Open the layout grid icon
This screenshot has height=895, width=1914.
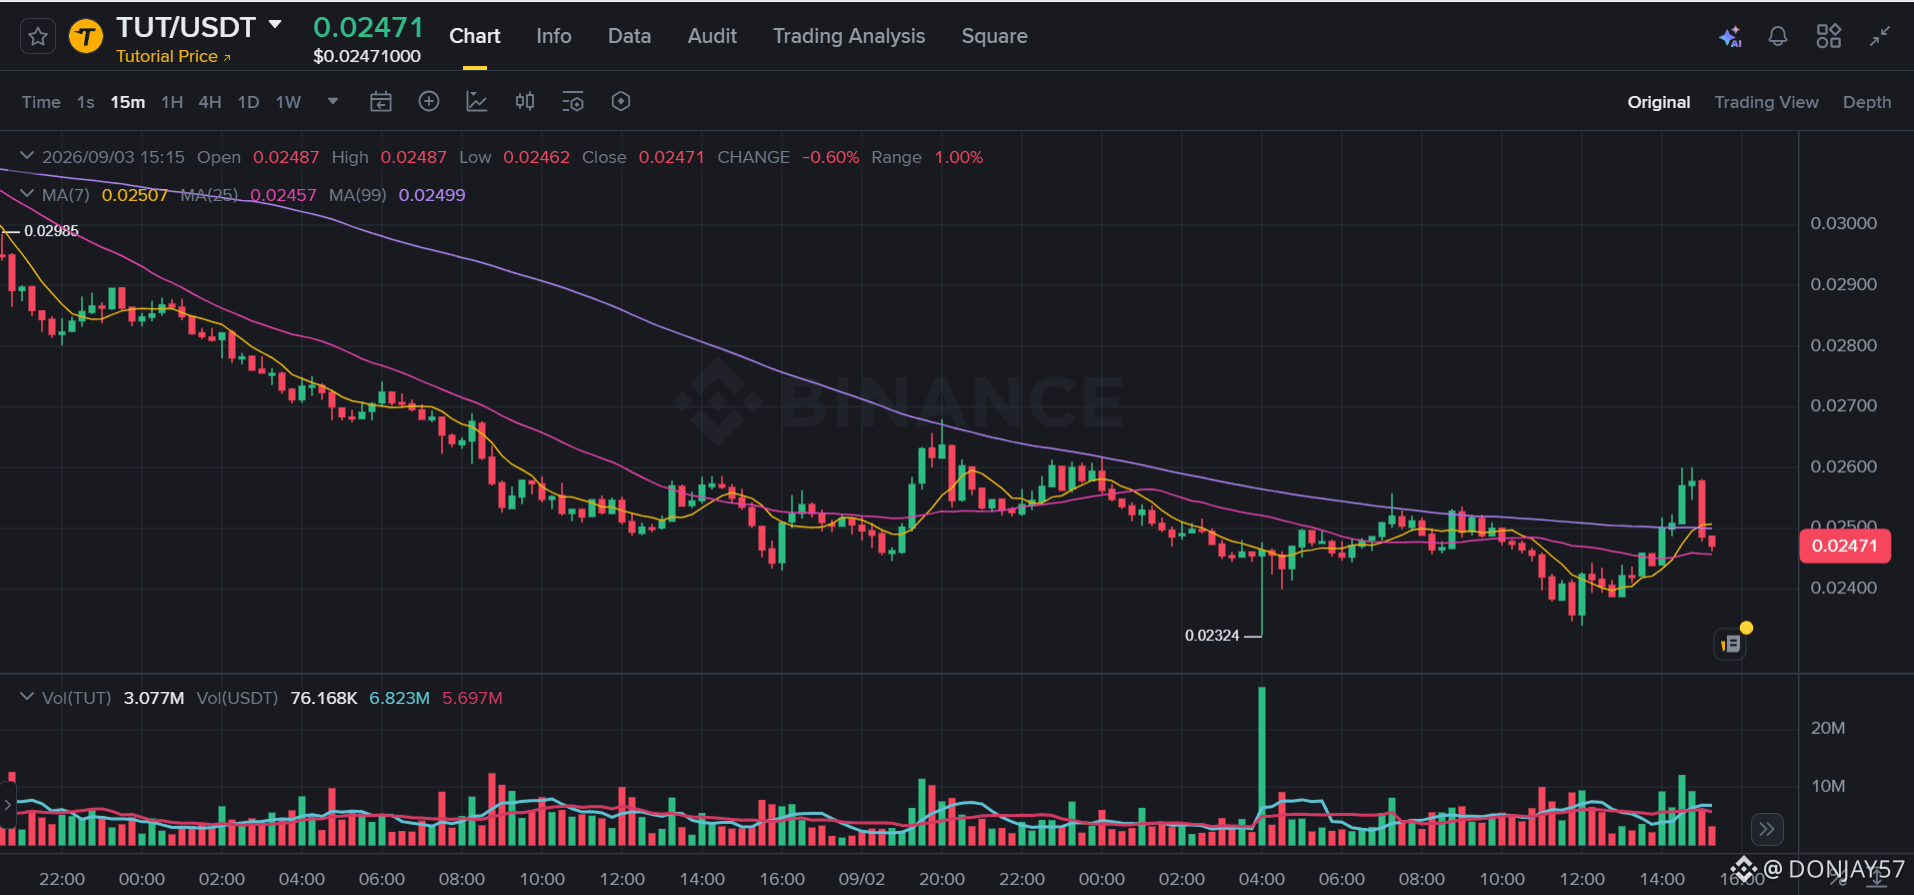tap(1829, 37)
